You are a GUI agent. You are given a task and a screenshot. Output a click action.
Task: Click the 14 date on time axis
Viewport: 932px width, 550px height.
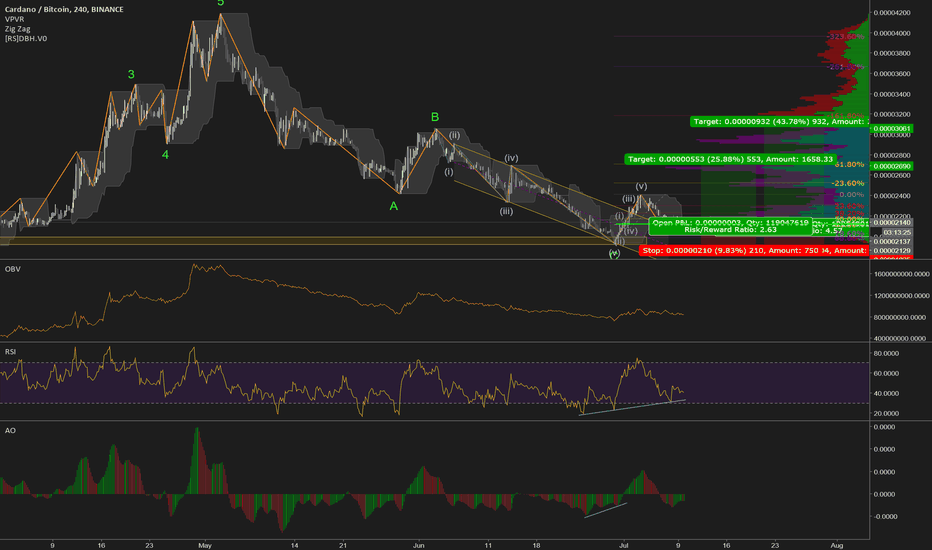coord(294,545)
